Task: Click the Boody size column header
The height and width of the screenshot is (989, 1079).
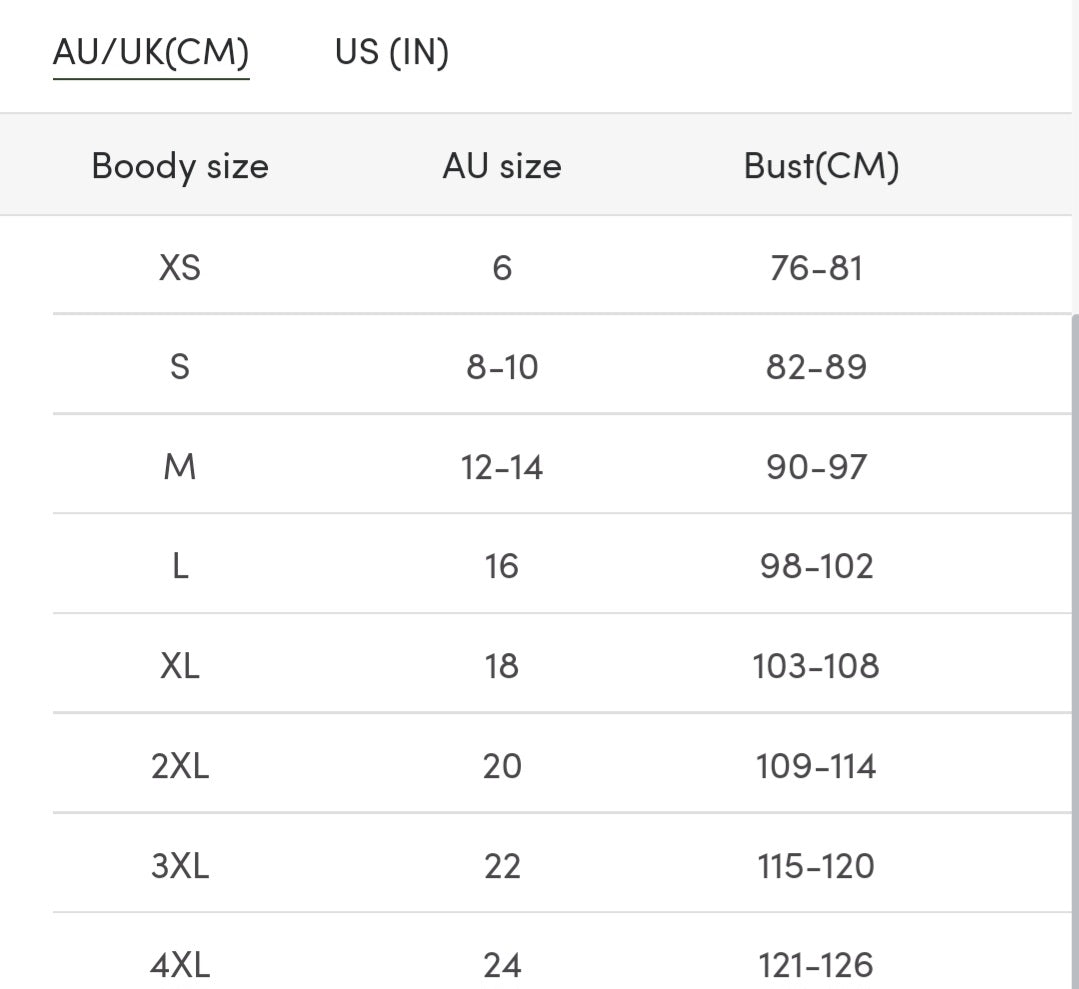Action: point(180,166)
